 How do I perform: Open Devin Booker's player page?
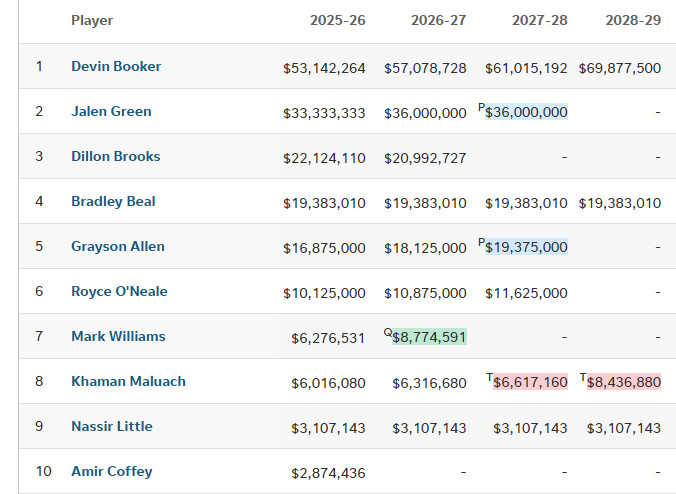pyautogui.click(x=116, y=66)
